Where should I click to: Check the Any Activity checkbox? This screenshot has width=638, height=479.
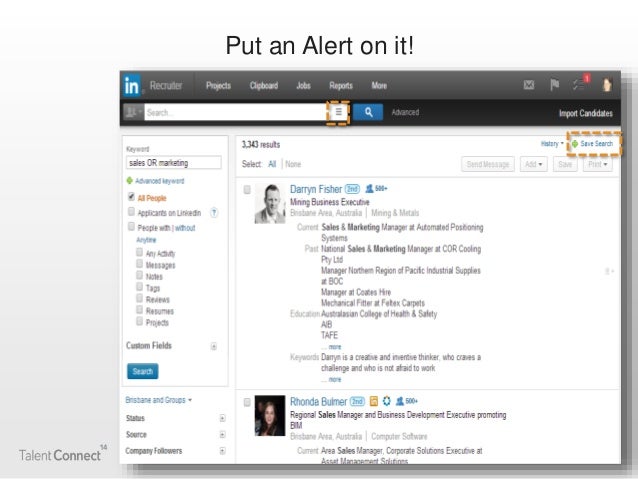(140, 252)
